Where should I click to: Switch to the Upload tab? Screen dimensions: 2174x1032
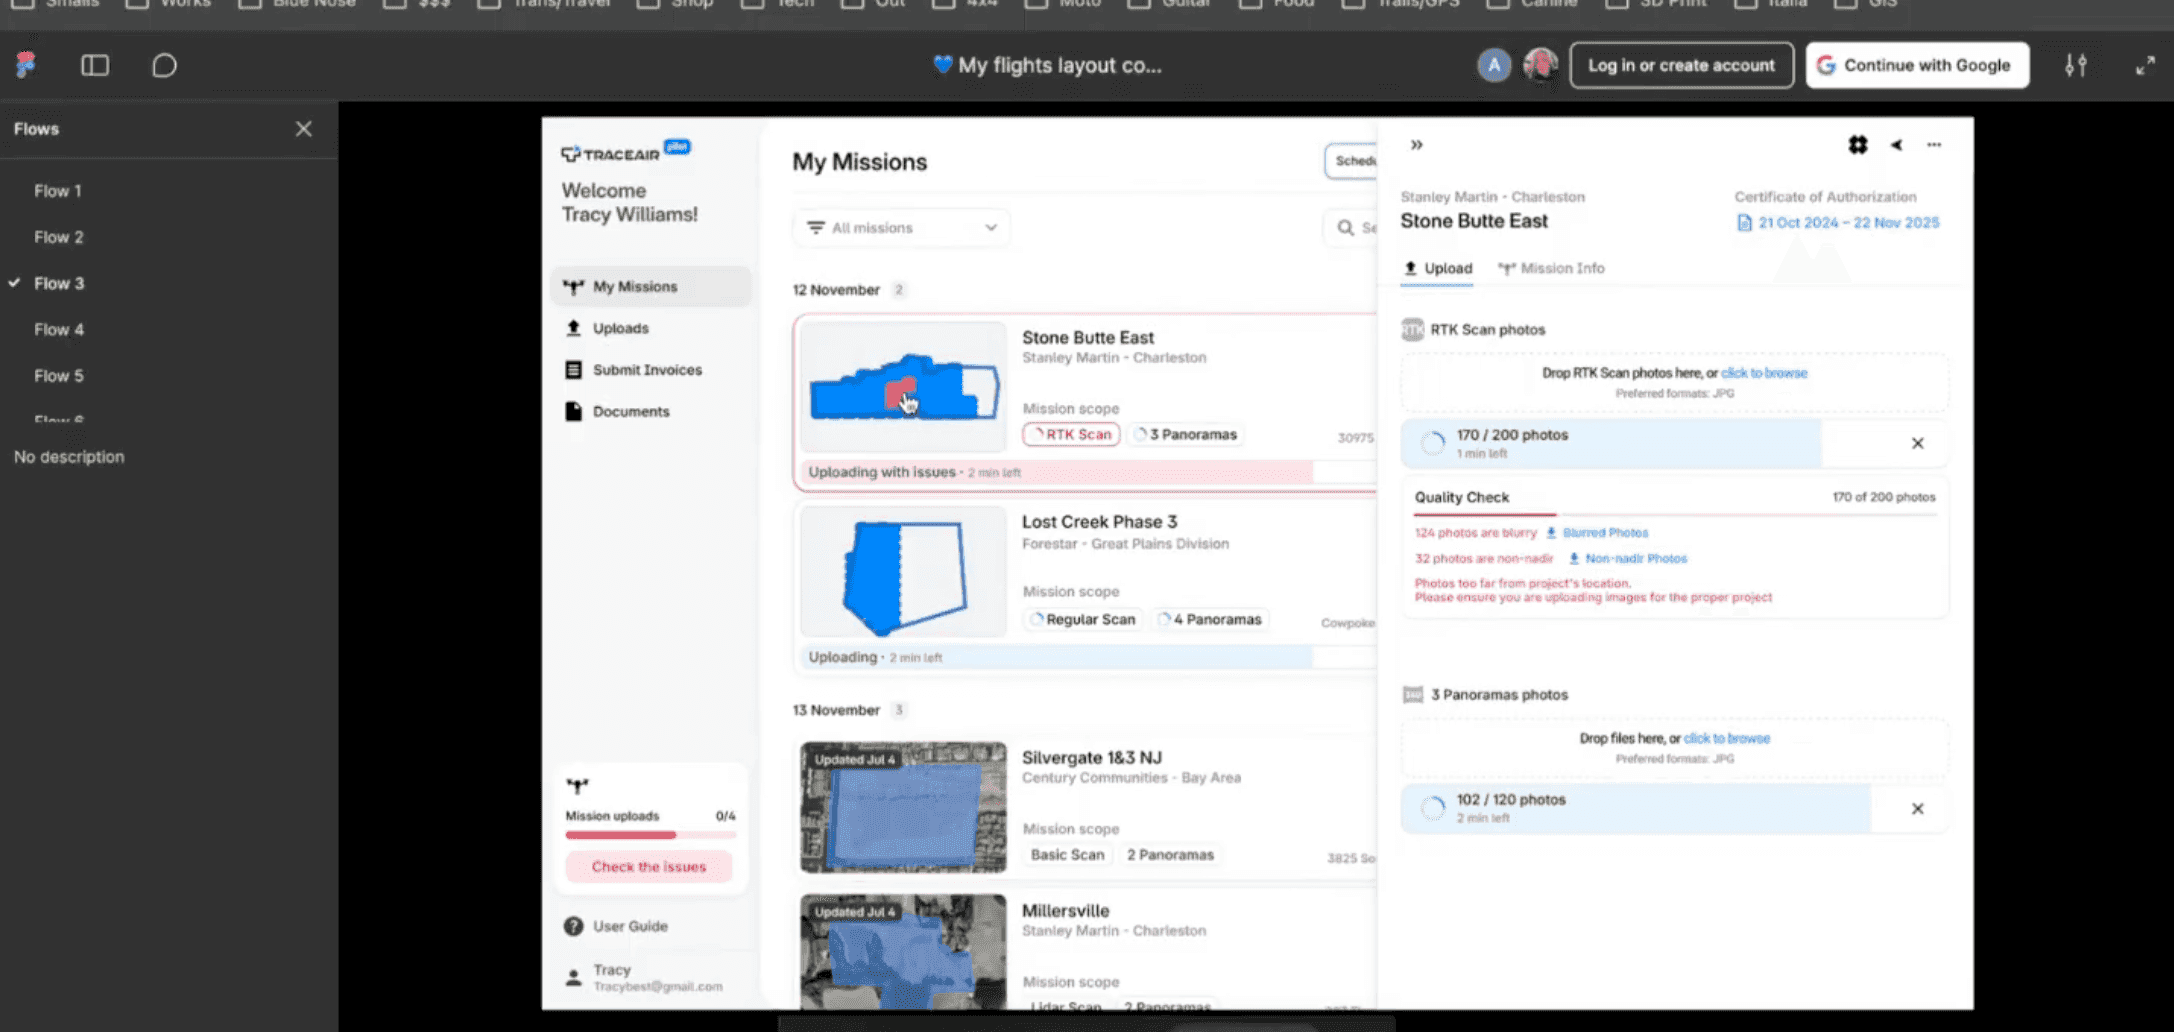click(1438, 268)
